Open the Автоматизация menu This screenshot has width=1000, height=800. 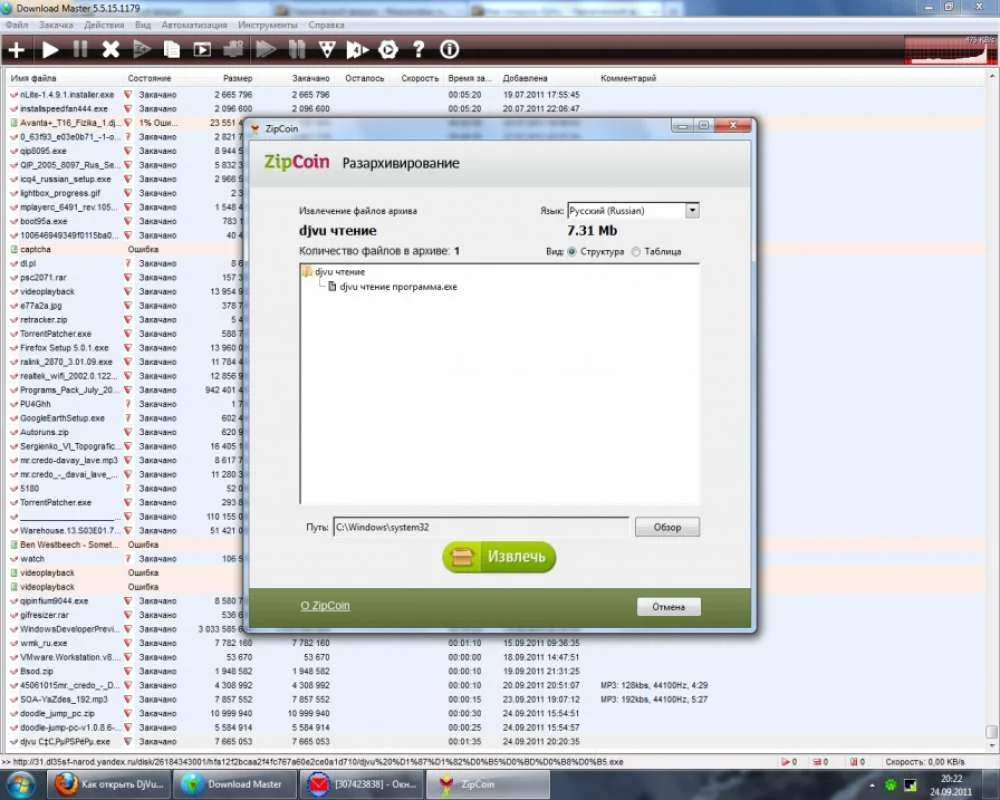pos(194,25)
